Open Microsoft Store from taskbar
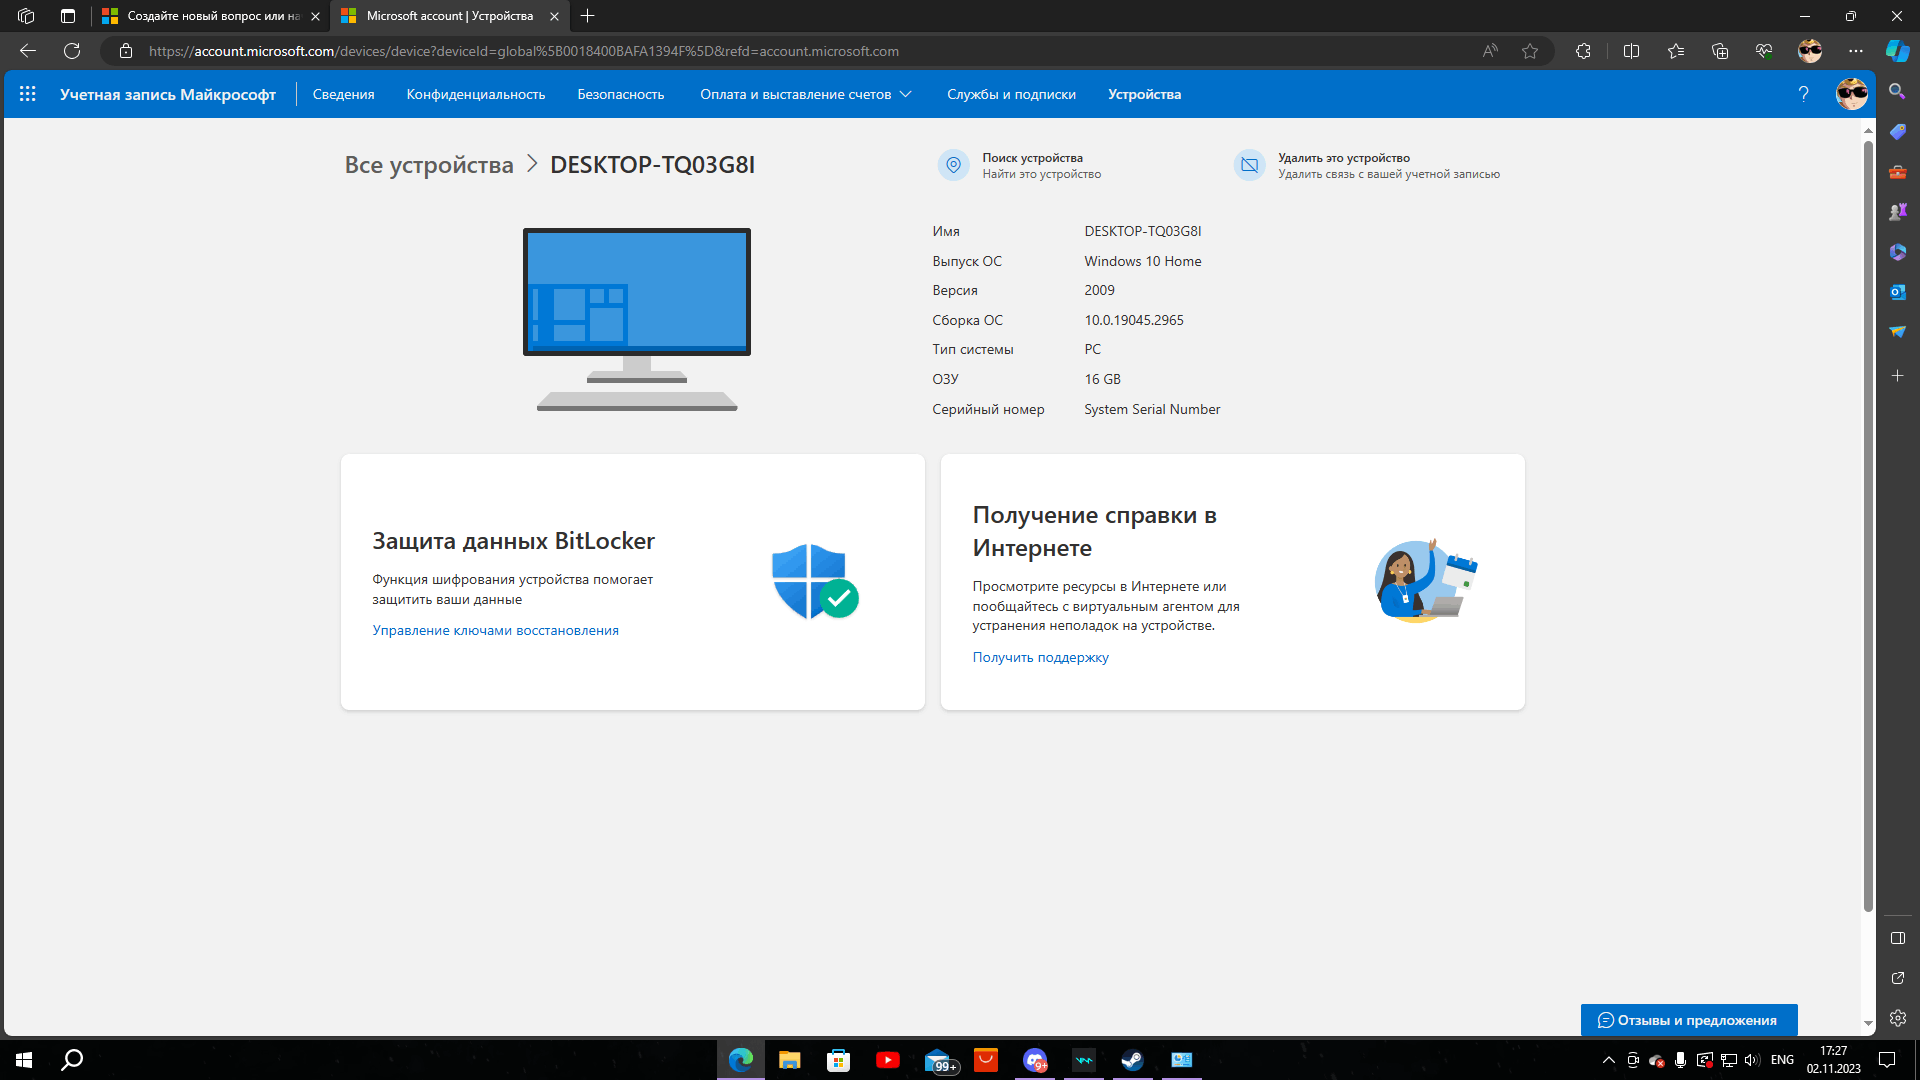The height and width of the screenshot is (1080, 1920). [x=838, y=1060]
